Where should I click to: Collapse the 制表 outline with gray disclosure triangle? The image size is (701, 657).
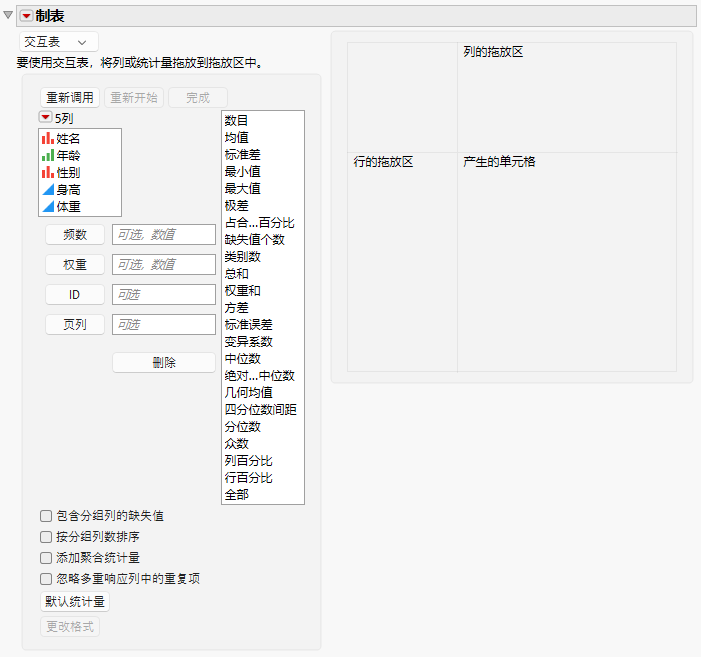[x=8, y=15]
